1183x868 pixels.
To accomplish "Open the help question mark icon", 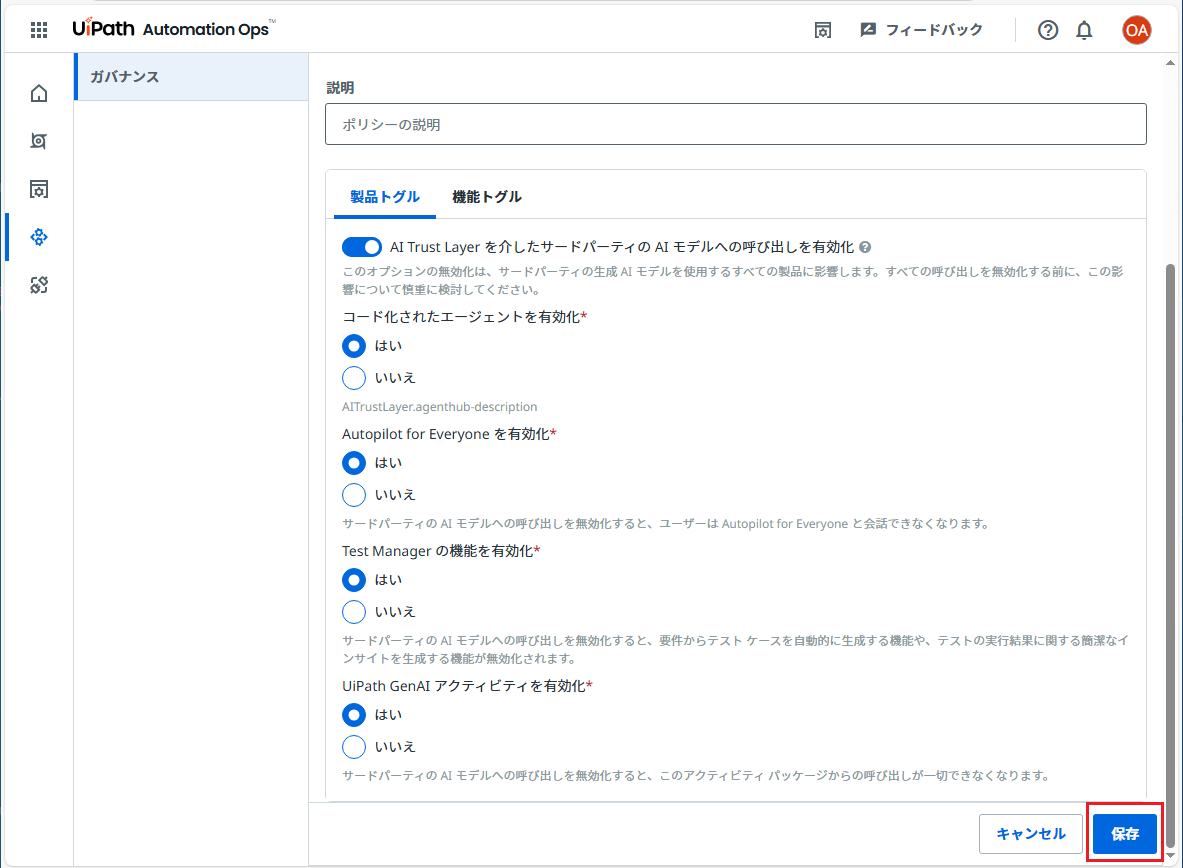I will [x=1047, y=30].
